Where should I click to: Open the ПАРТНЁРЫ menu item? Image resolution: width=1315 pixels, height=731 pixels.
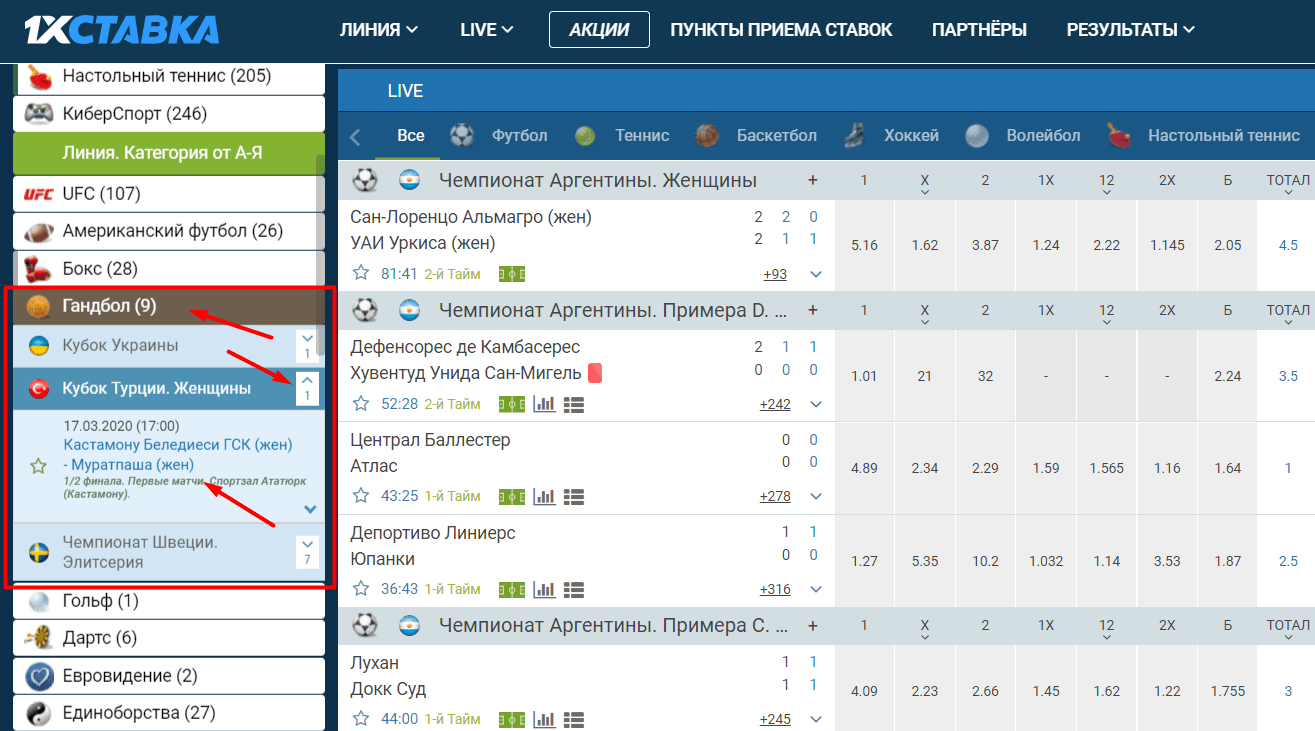(979, 30)
